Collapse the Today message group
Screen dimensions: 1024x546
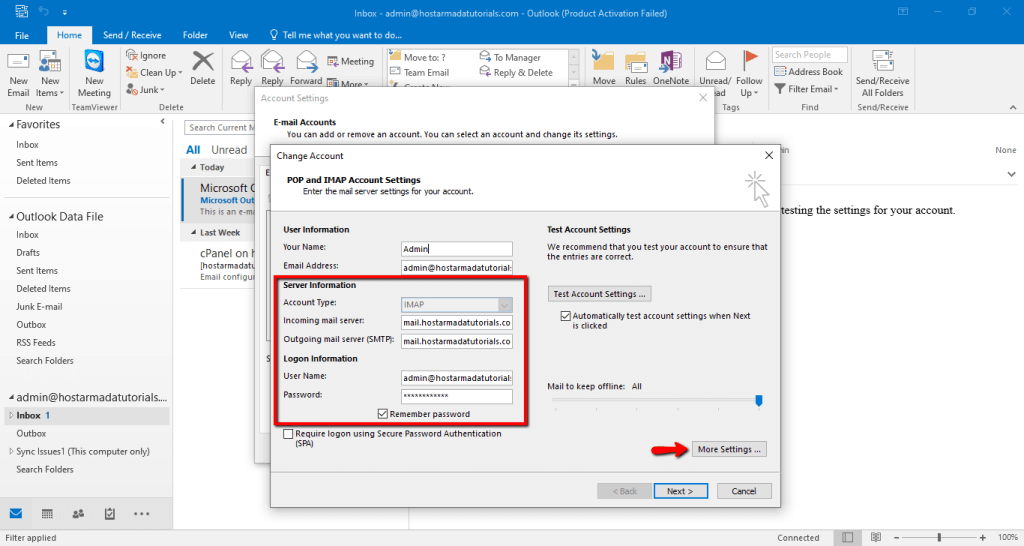tap(193, 167)
